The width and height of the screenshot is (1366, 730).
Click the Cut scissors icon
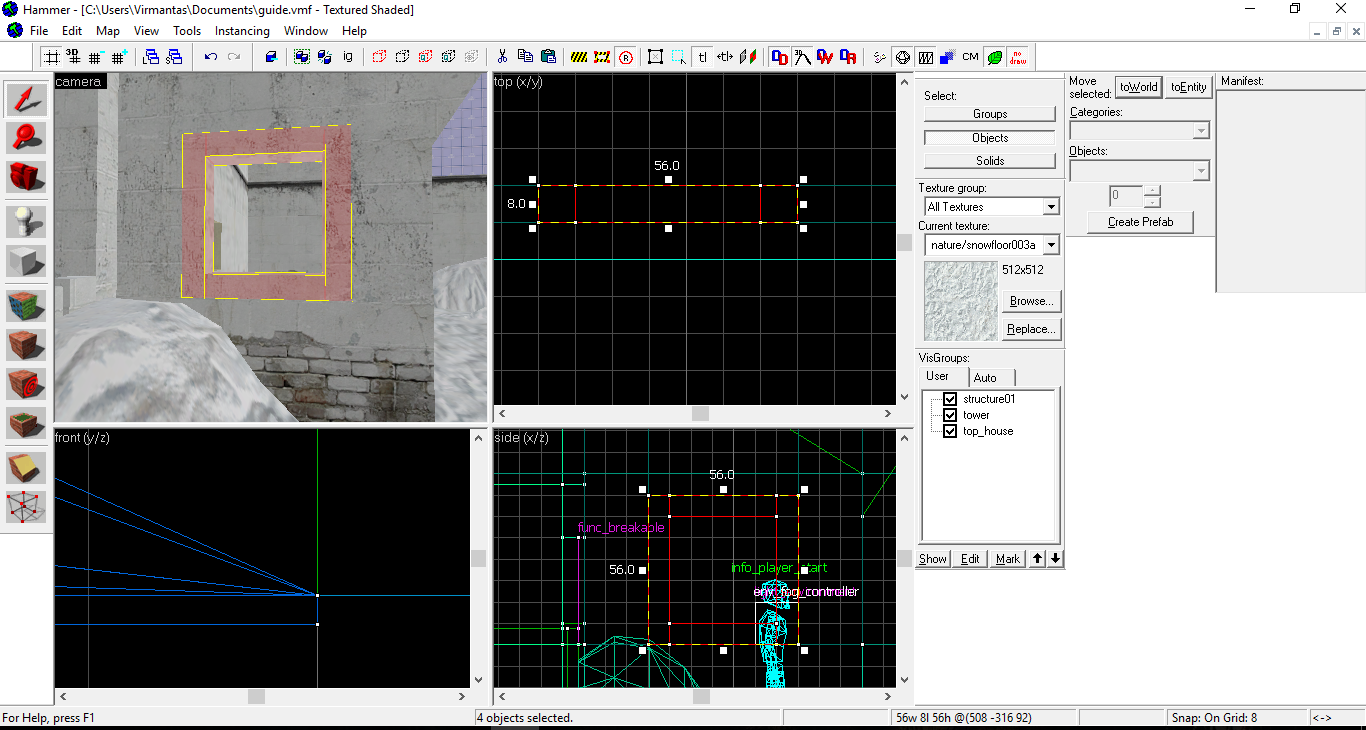point(502,57)
